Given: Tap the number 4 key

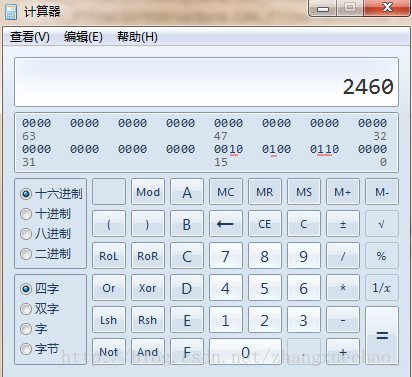Looking at the screenshot, I should 226,288.
